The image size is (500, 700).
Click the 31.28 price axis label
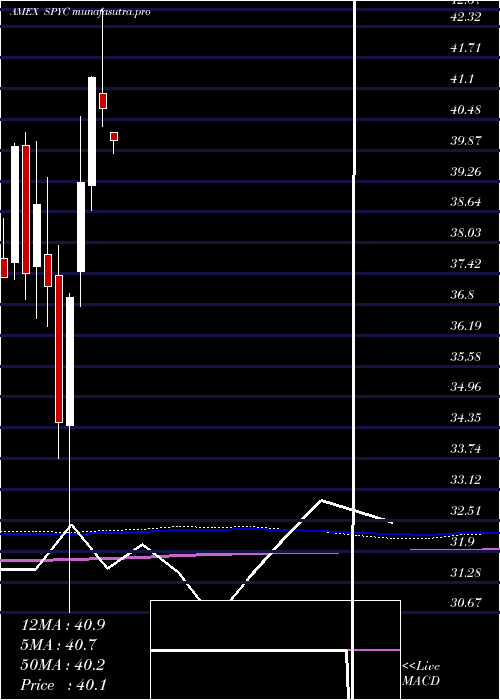[466, 573]
